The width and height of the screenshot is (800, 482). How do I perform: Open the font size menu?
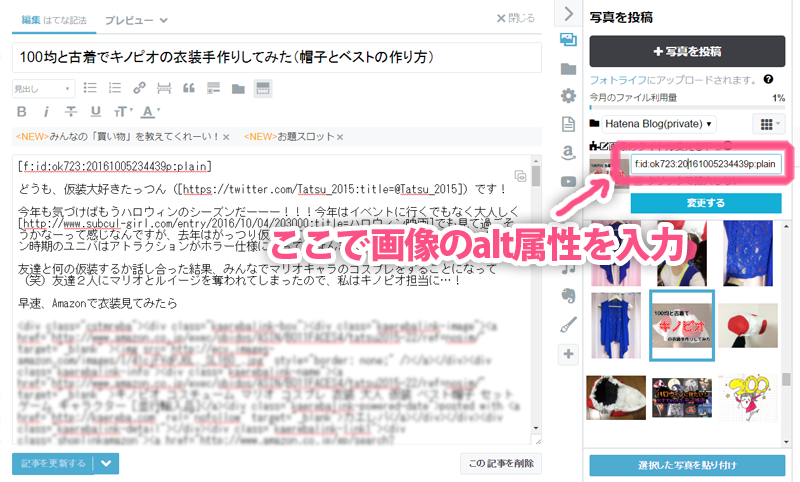click(122, 112)
